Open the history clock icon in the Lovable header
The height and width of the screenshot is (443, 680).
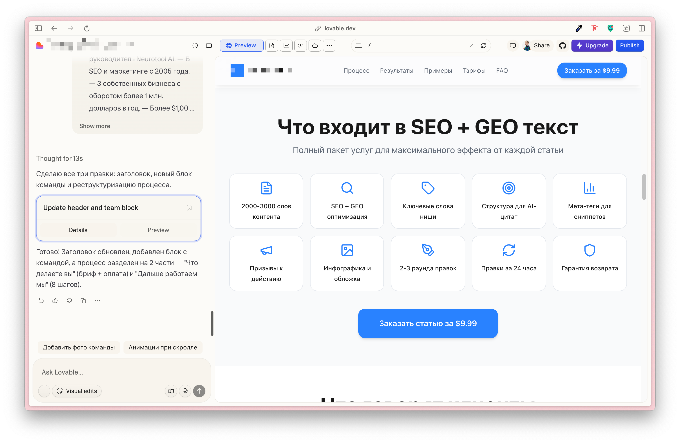(x=195, y=45)
